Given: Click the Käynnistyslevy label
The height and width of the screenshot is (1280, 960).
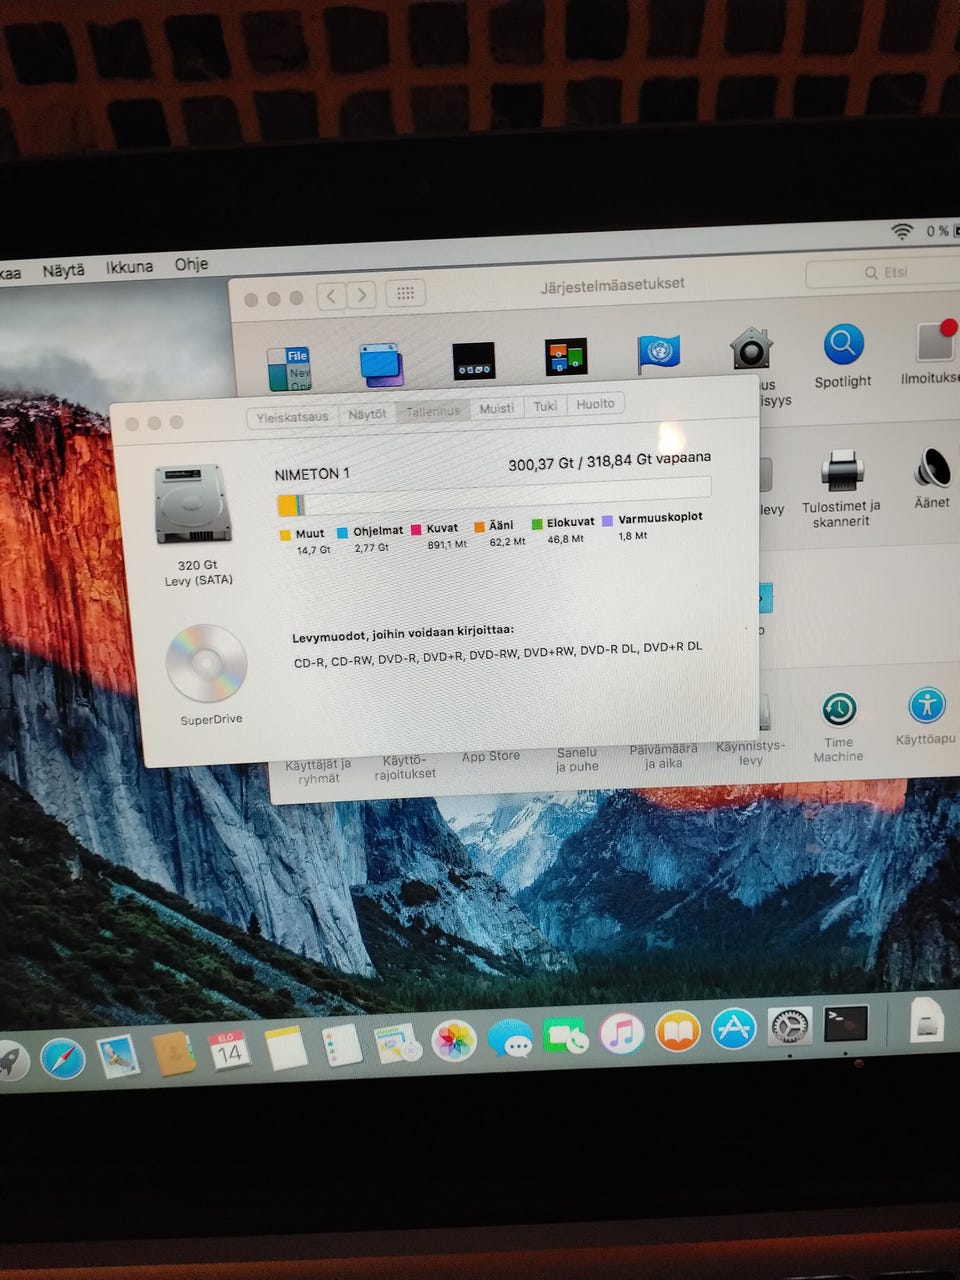Looking at the screenshot, I should point(751,753).
